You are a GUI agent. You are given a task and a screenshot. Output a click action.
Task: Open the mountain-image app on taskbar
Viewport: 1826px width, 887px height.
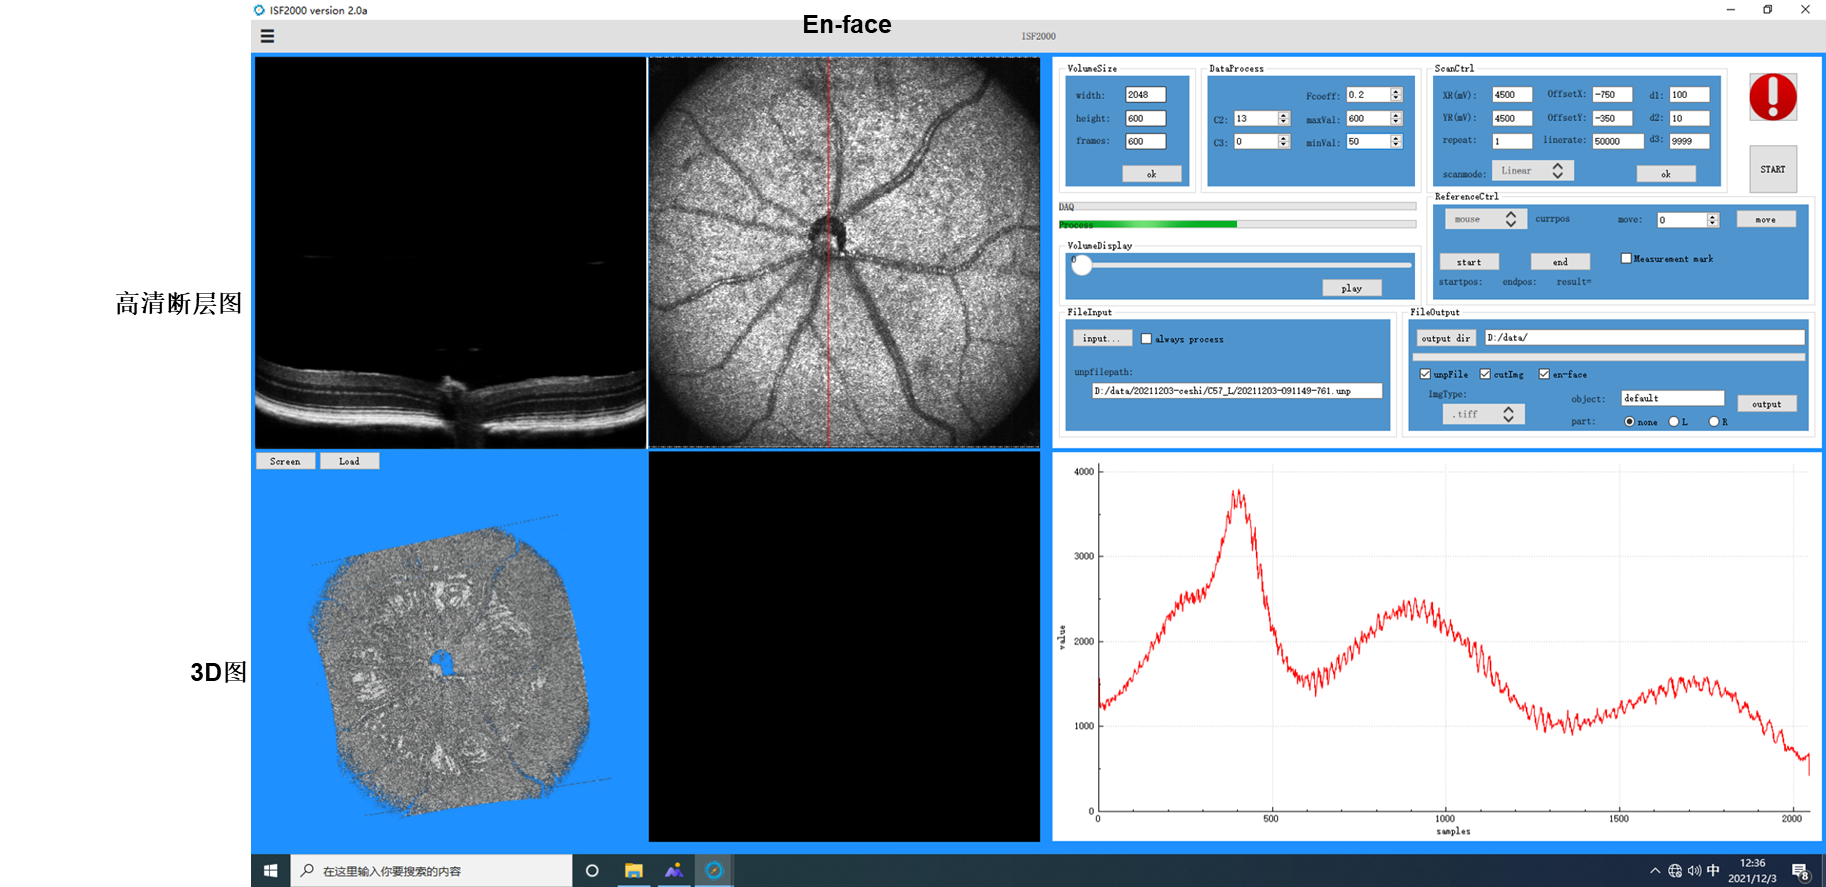click(674, 871)
